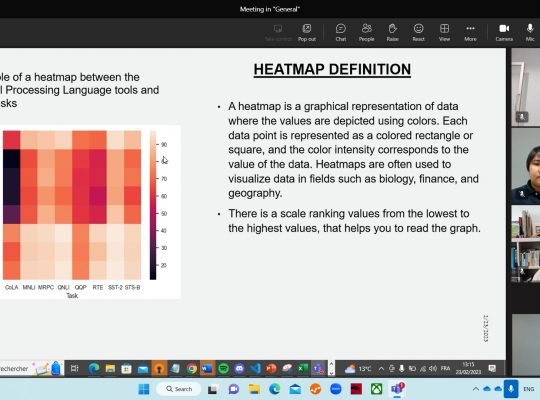Image resolution: width=540 pixels, height=400 pixels.
Task: Click the MRPC axis label
Action: pos(46,287)
